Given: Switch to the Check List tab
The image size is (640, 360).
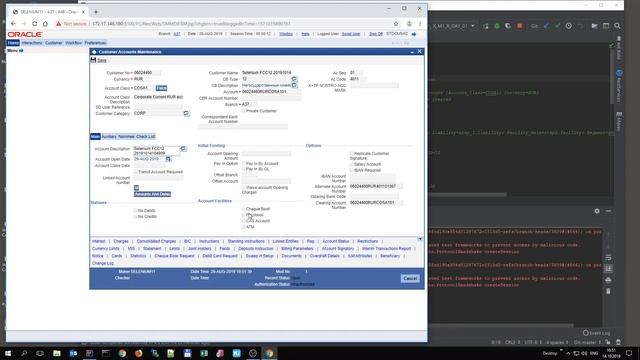Looking at the screenshot, I should (145, 136).
